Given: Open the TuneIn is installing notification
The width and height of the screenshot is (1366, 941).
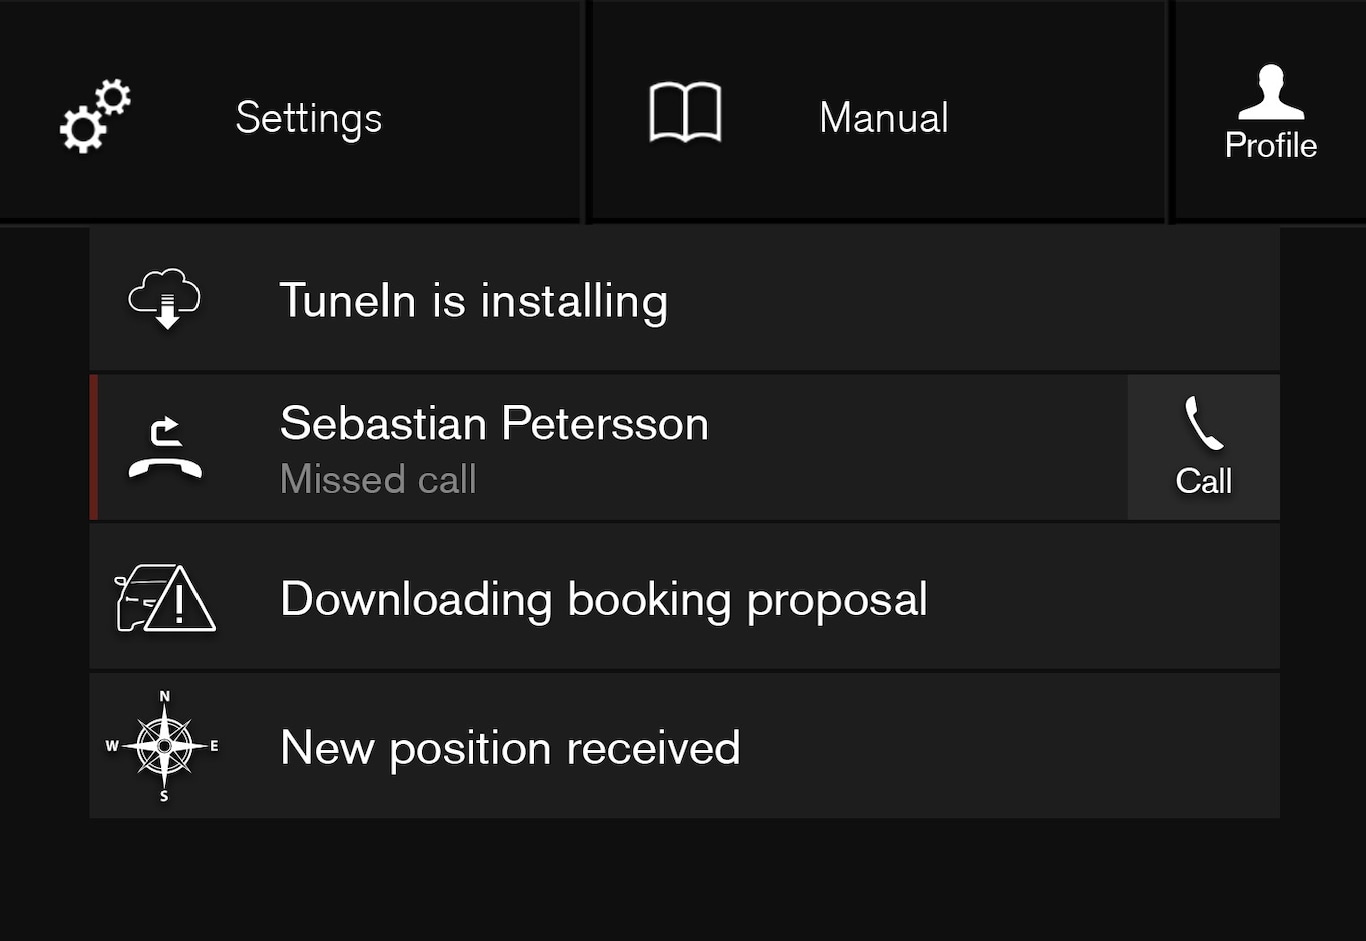Looking at the screenshot, I should click(x=473, y=300).
